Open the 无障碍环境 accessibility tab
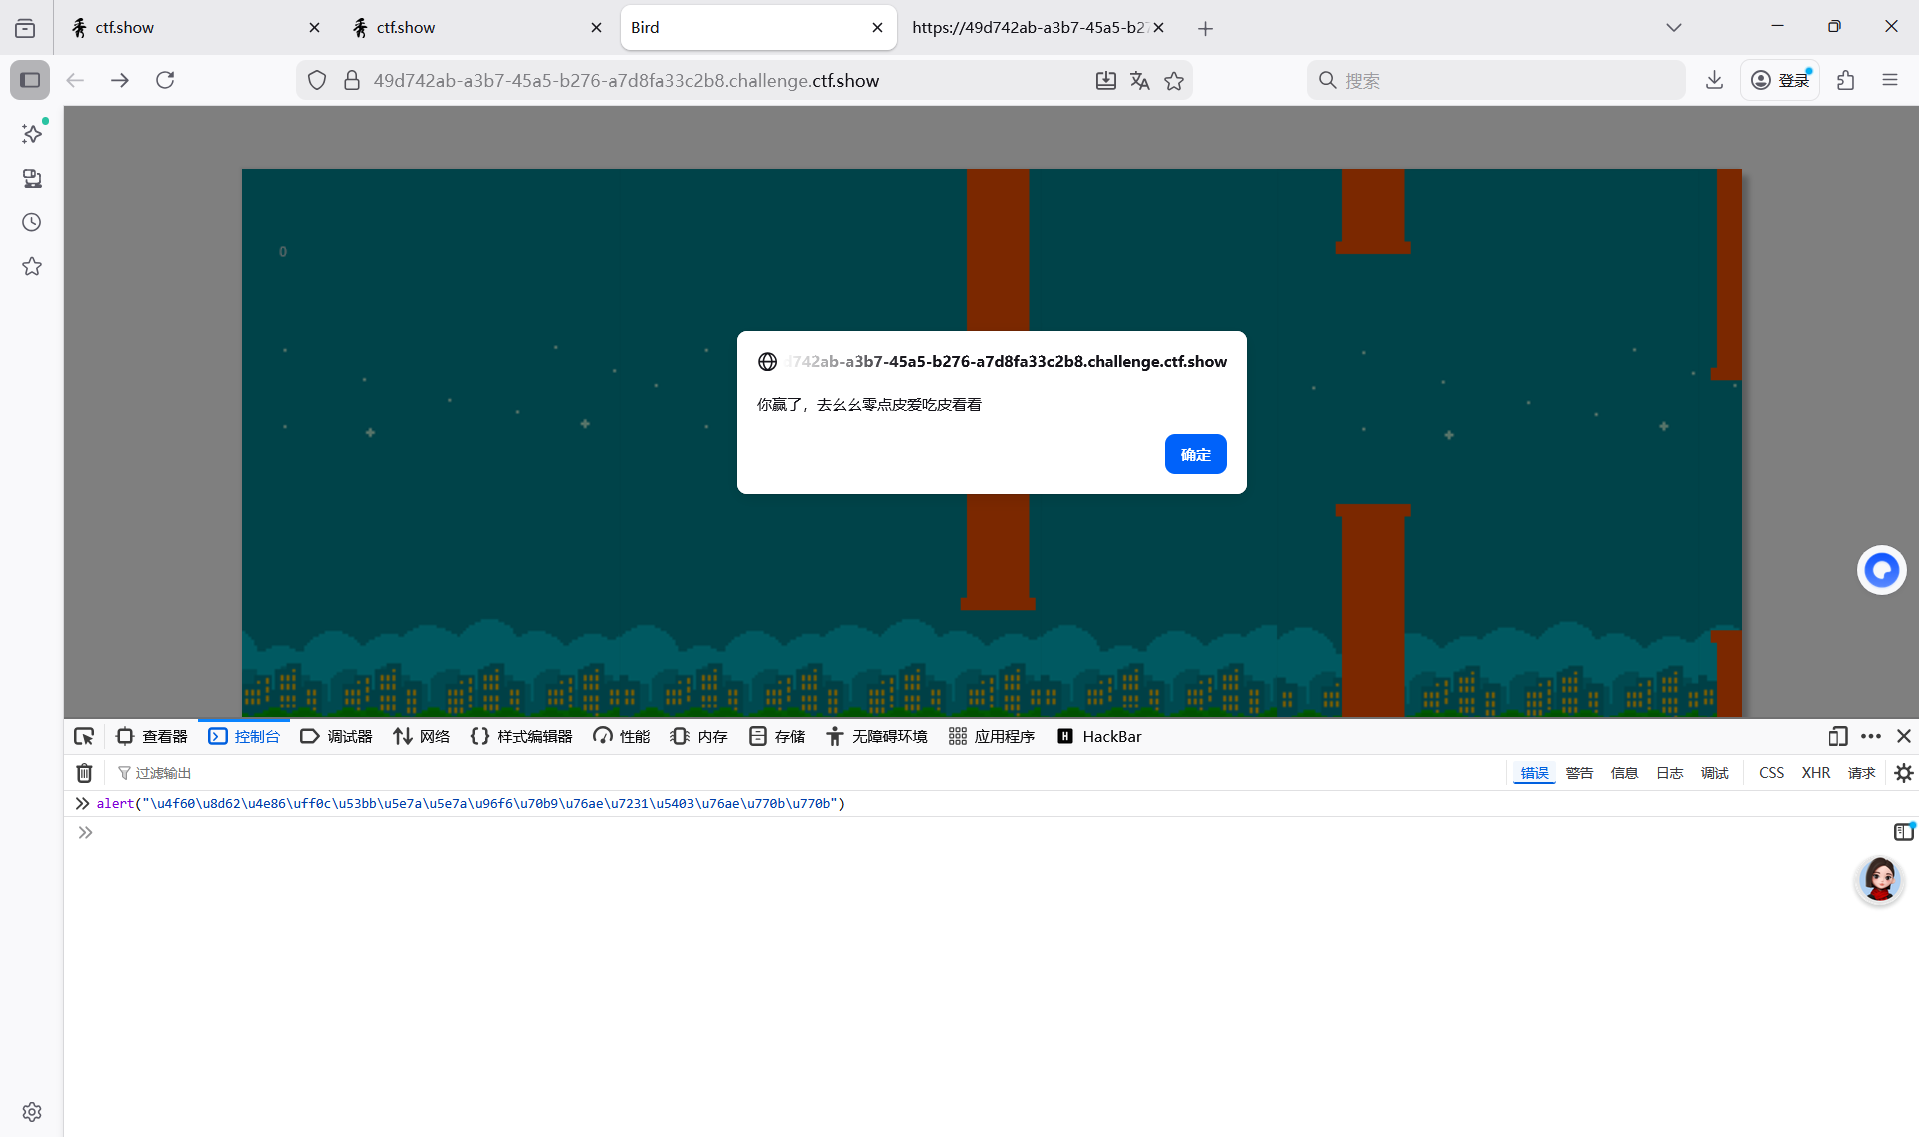This screenshot has width=1919, height=1137. [877, 737]
